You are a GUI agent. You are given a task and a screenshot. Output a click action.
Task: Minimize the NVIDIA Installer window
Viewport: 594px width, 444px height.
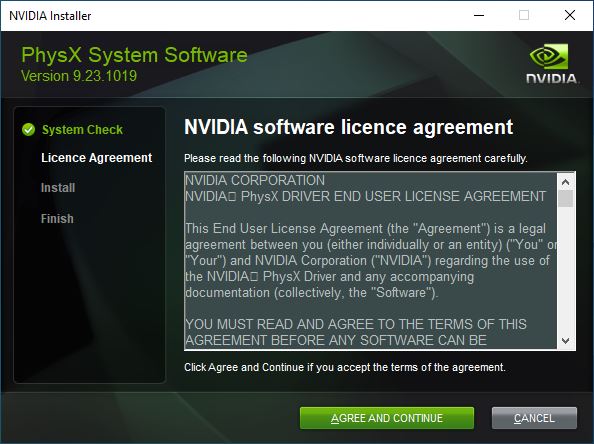pos(479,16)
